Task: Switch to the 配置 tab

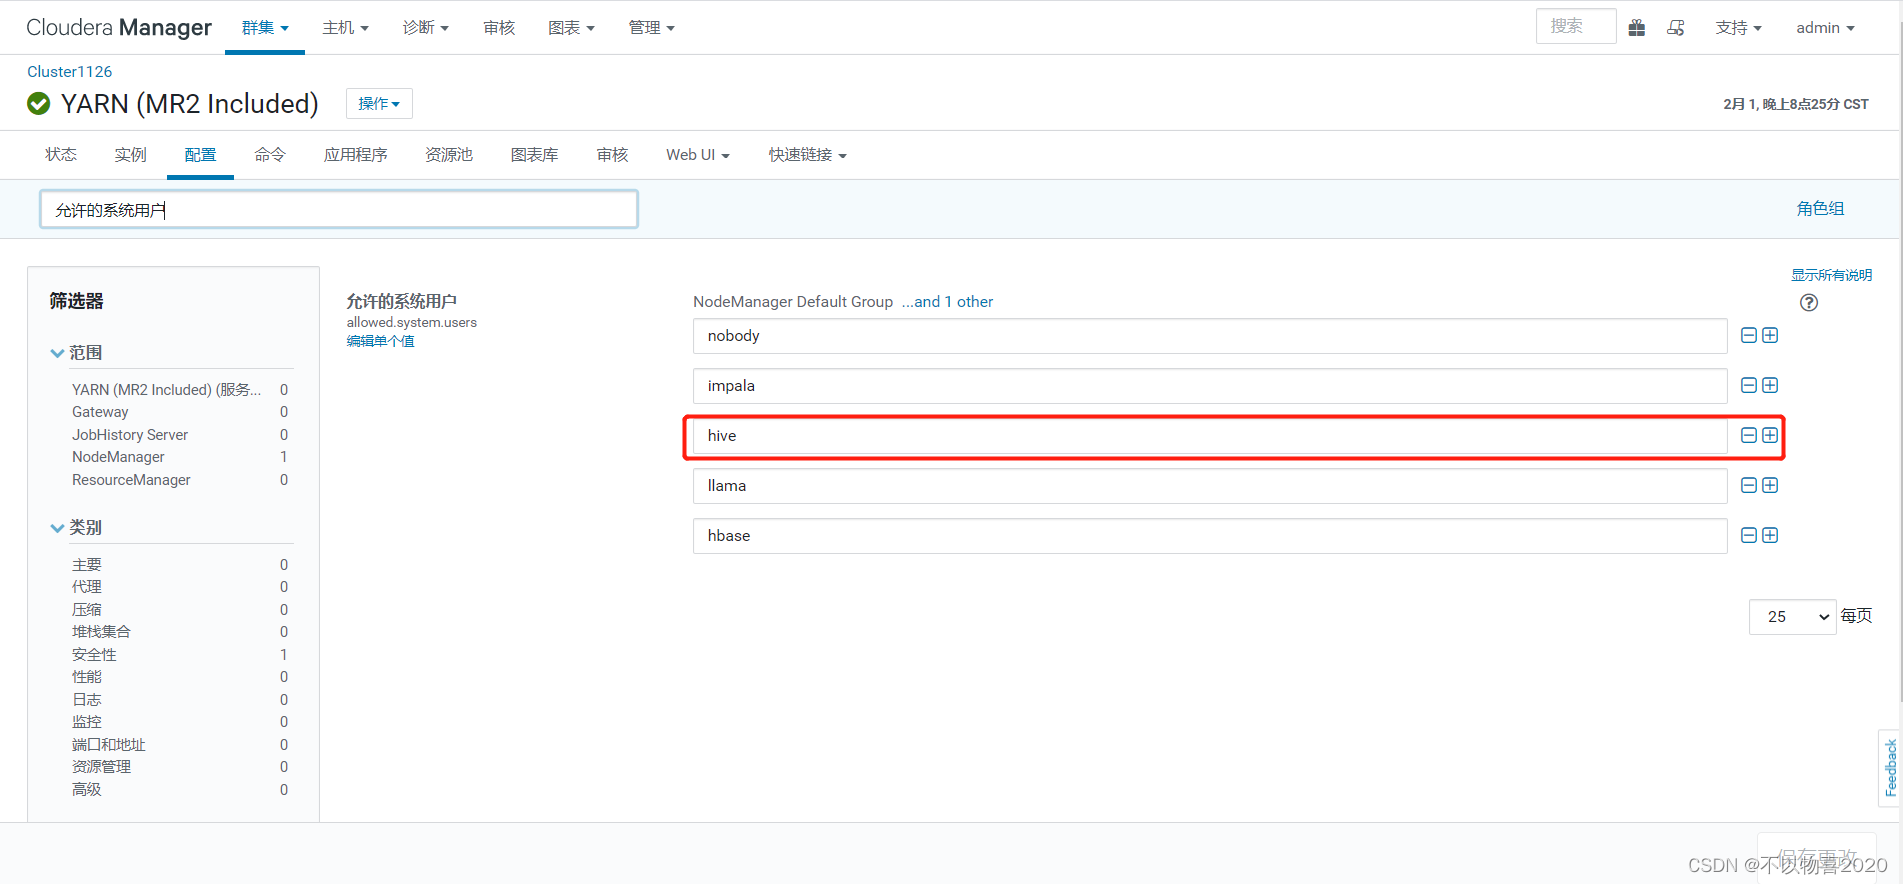Action: tap(200, 155)
